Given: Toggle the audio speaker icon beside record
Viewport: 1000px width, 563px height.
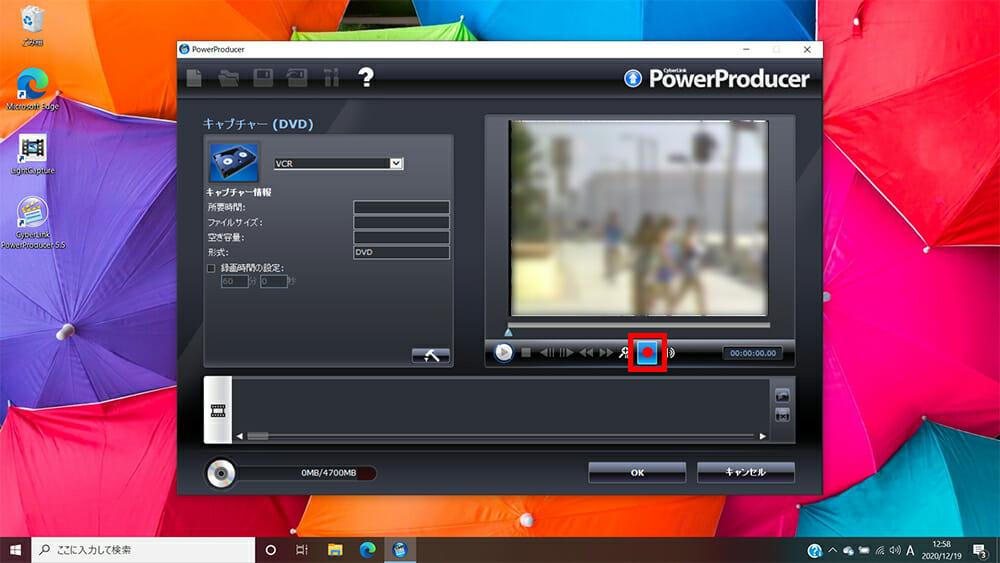Looking at the screenshot, I should pos(670,353).
